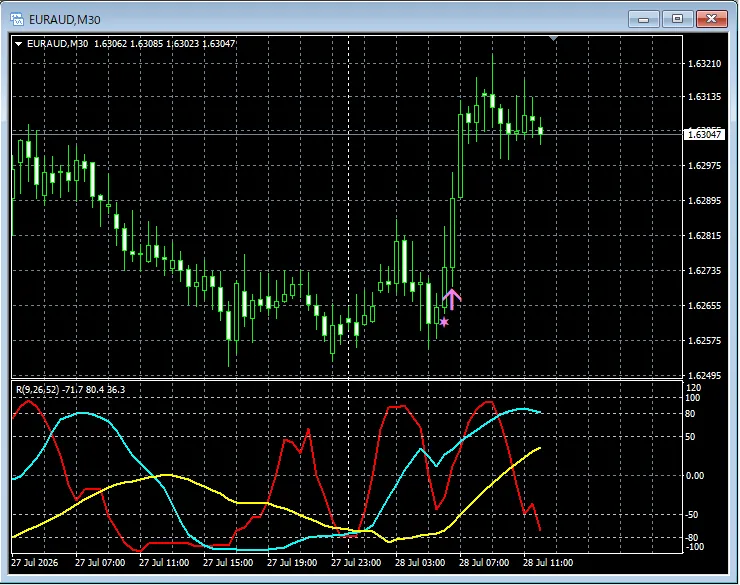Click price scale value 1.63135
The width and height of the screenshot is (740, 585).
click(705, 97)
